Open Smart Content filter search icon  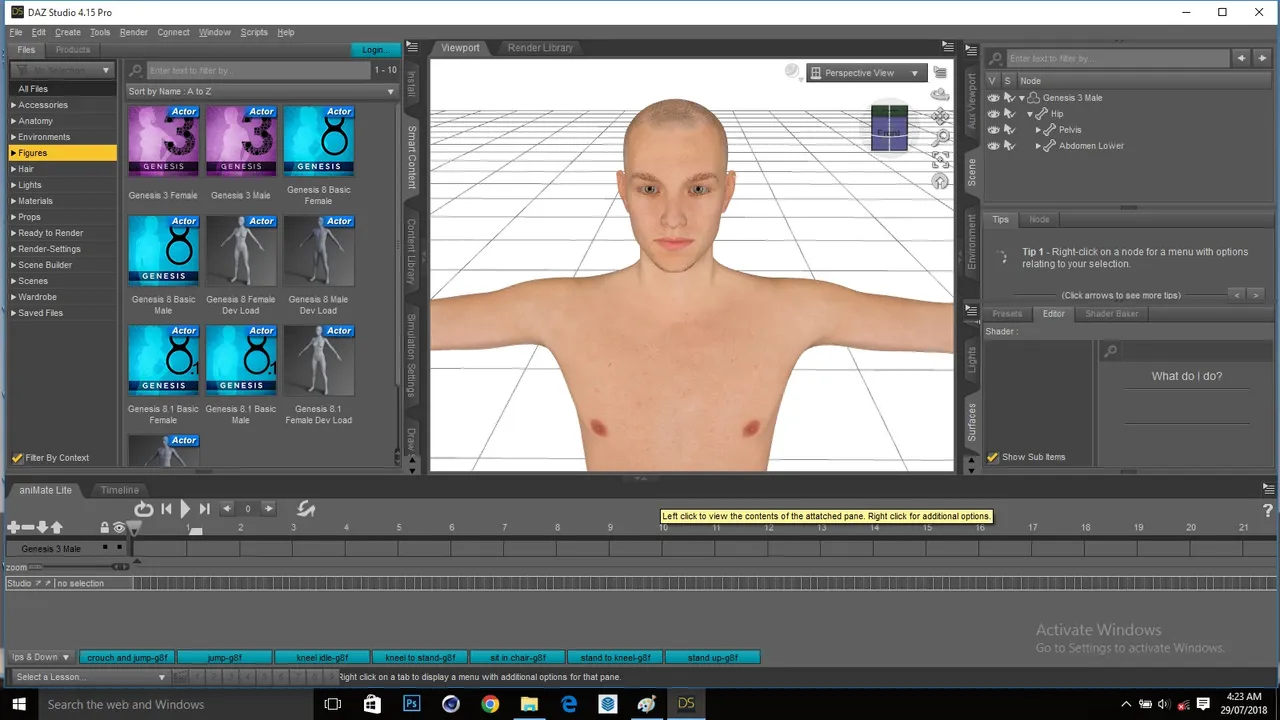click(x=136, y=71)
